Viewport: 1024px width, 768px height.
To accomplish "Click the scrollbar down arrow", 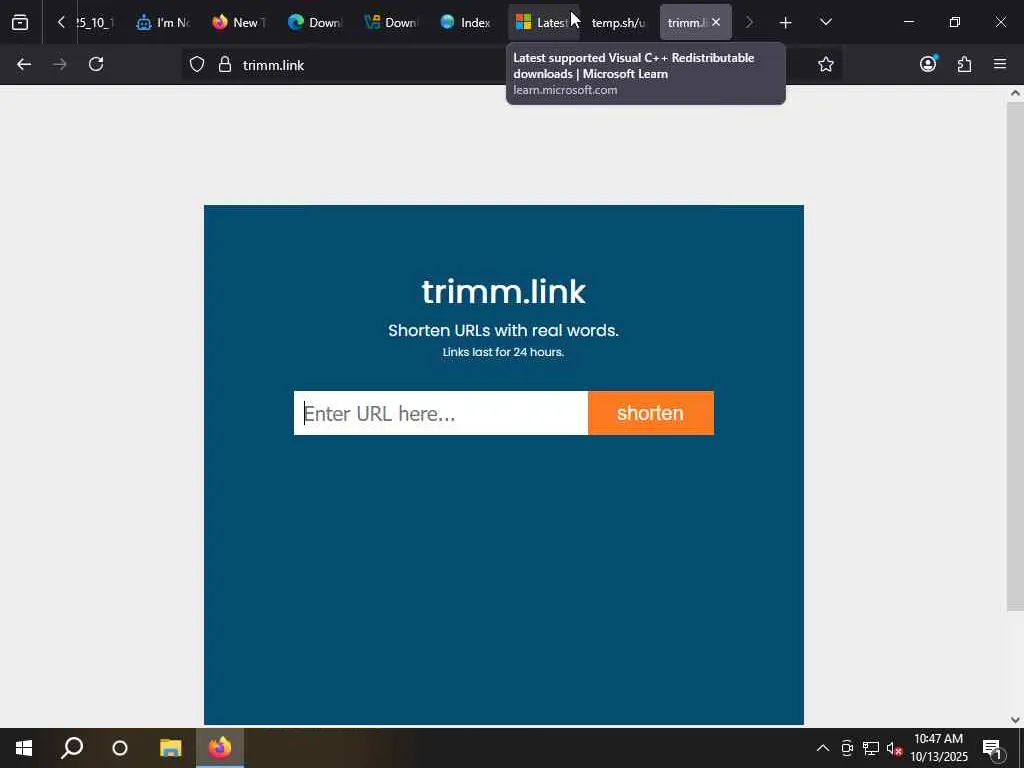I will (x=1015, y=720).
